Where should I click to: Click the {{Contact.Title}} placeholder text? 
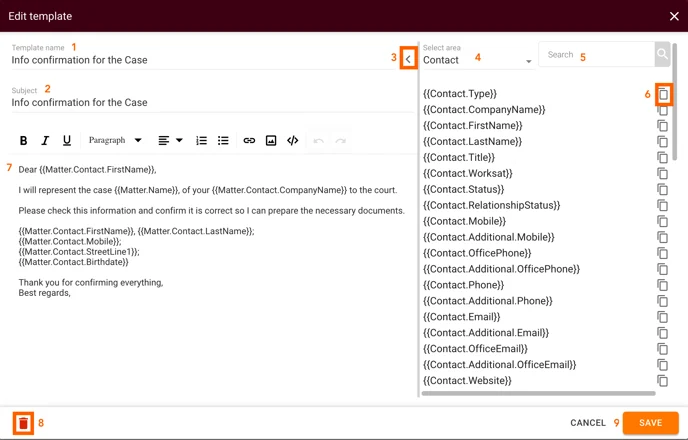(x=459, y=157)
